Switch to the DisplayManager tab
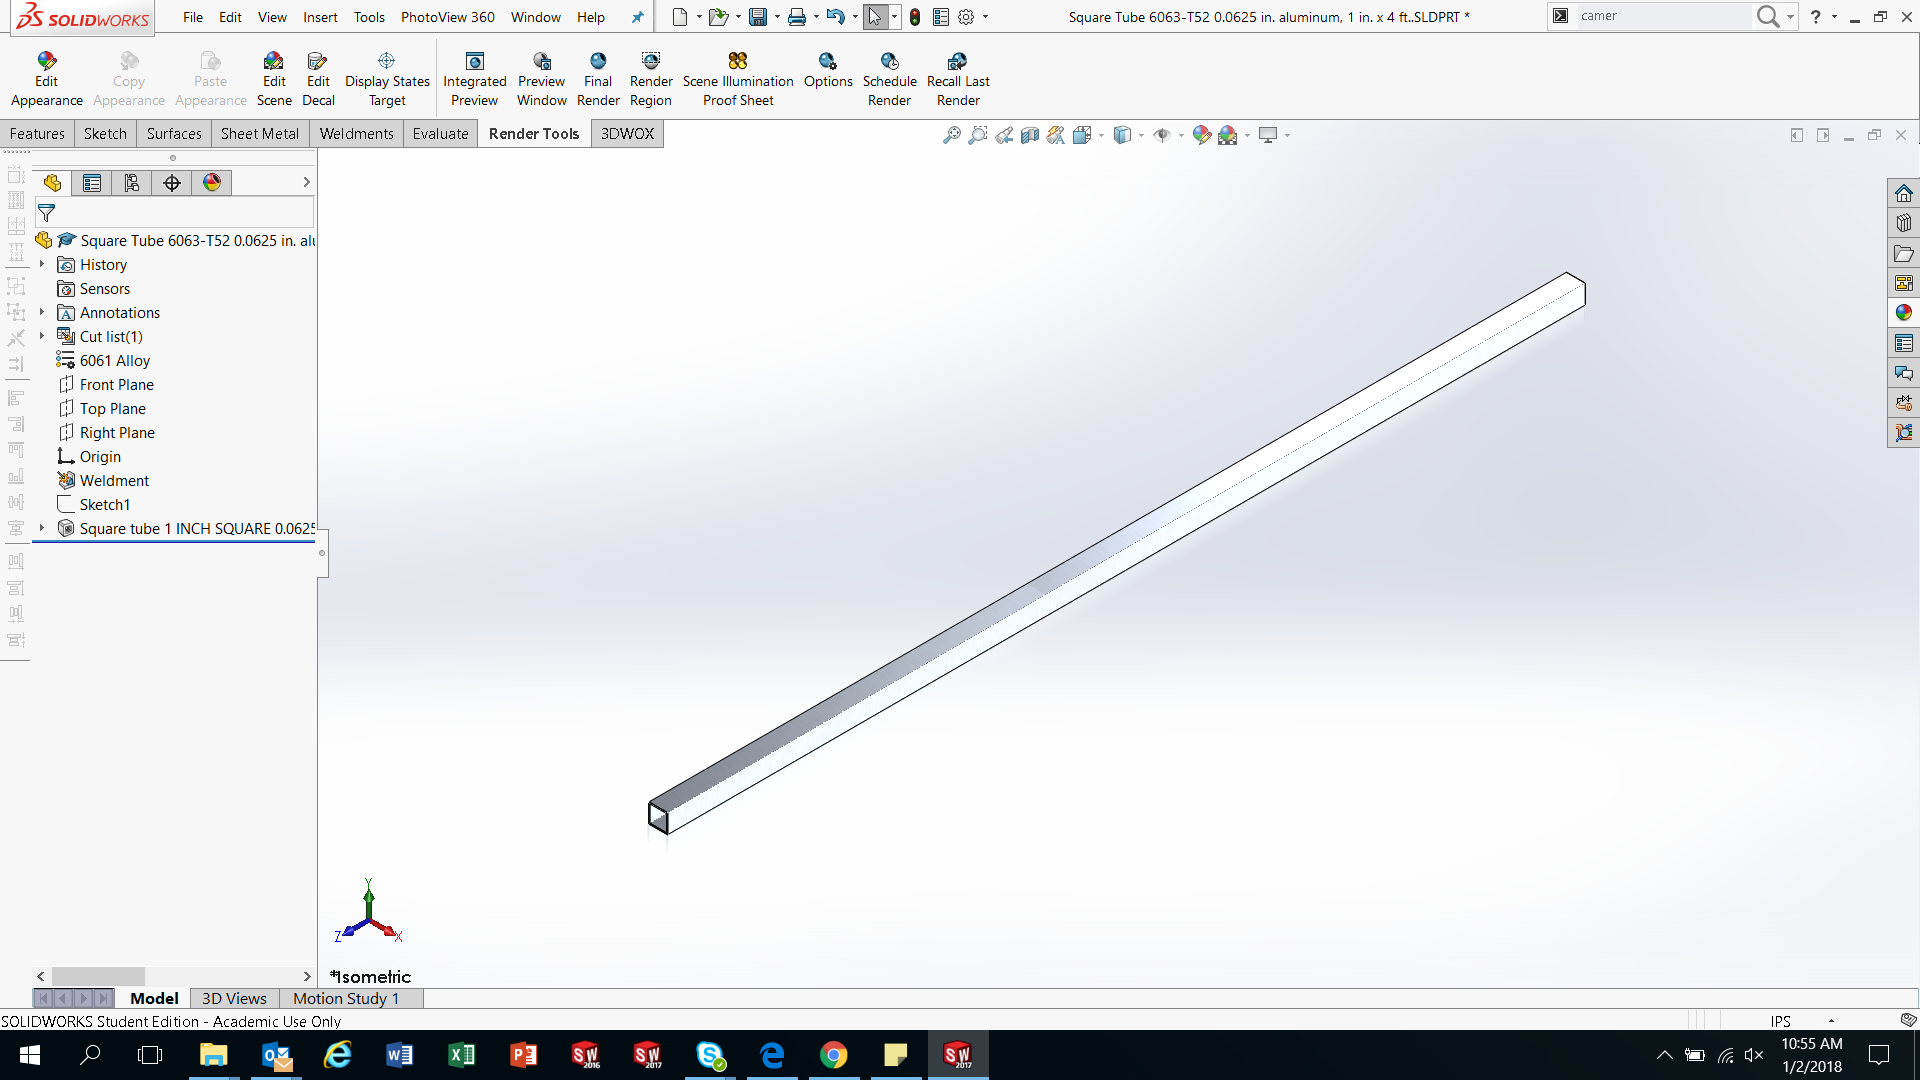 (212, 182)
